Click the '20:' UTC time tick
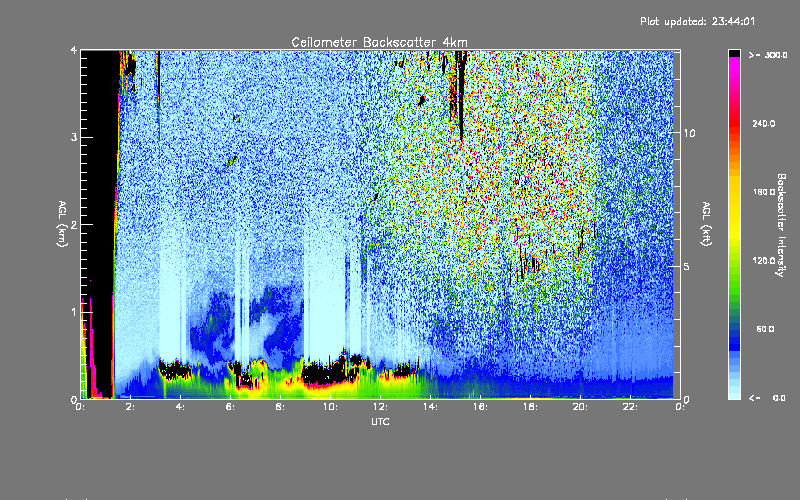This screenshot has width=800, height=500. tap(580, 407)
